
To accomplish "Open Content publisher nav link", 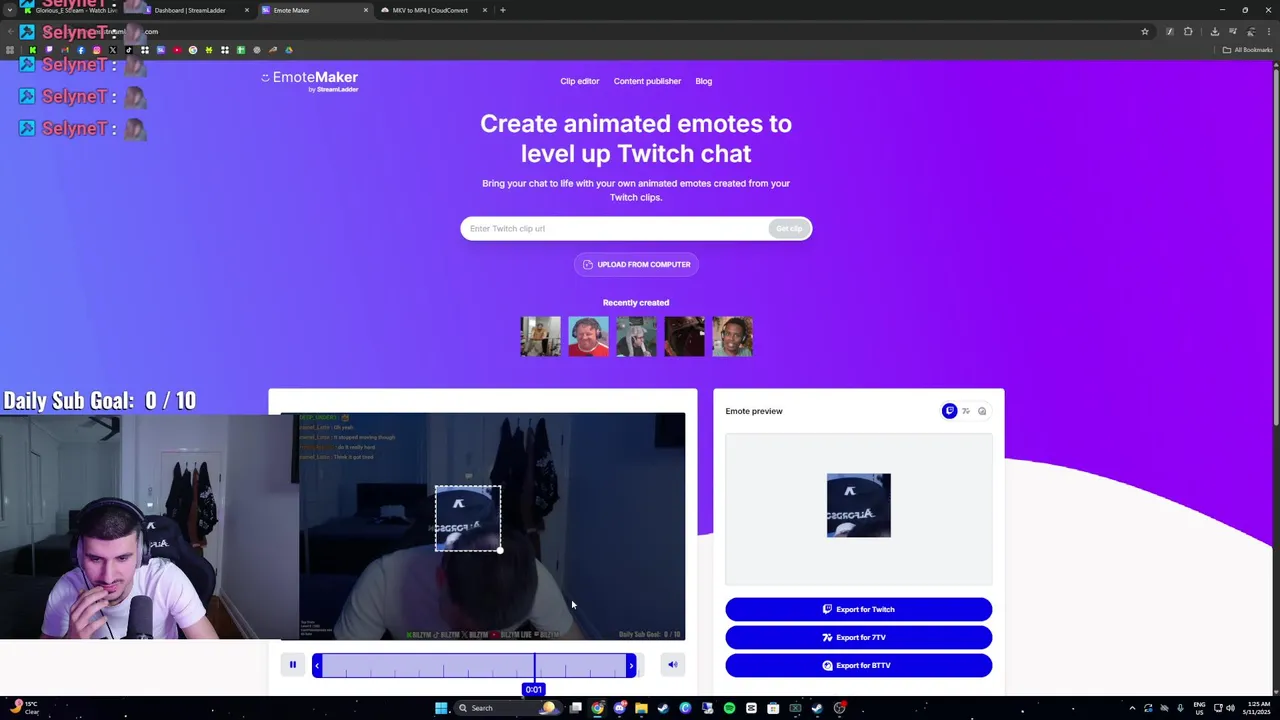I will (x=647, y=81).
